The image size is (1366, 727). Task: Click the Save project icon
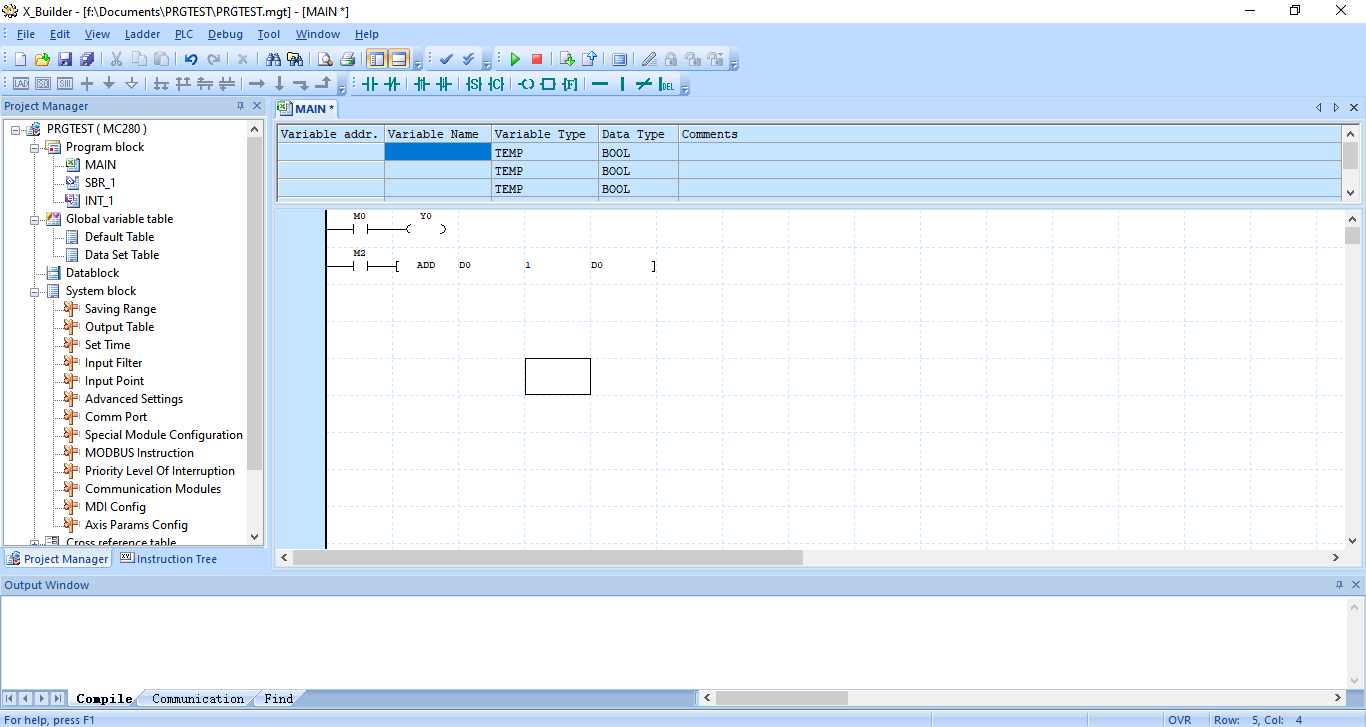coord(65,60)
